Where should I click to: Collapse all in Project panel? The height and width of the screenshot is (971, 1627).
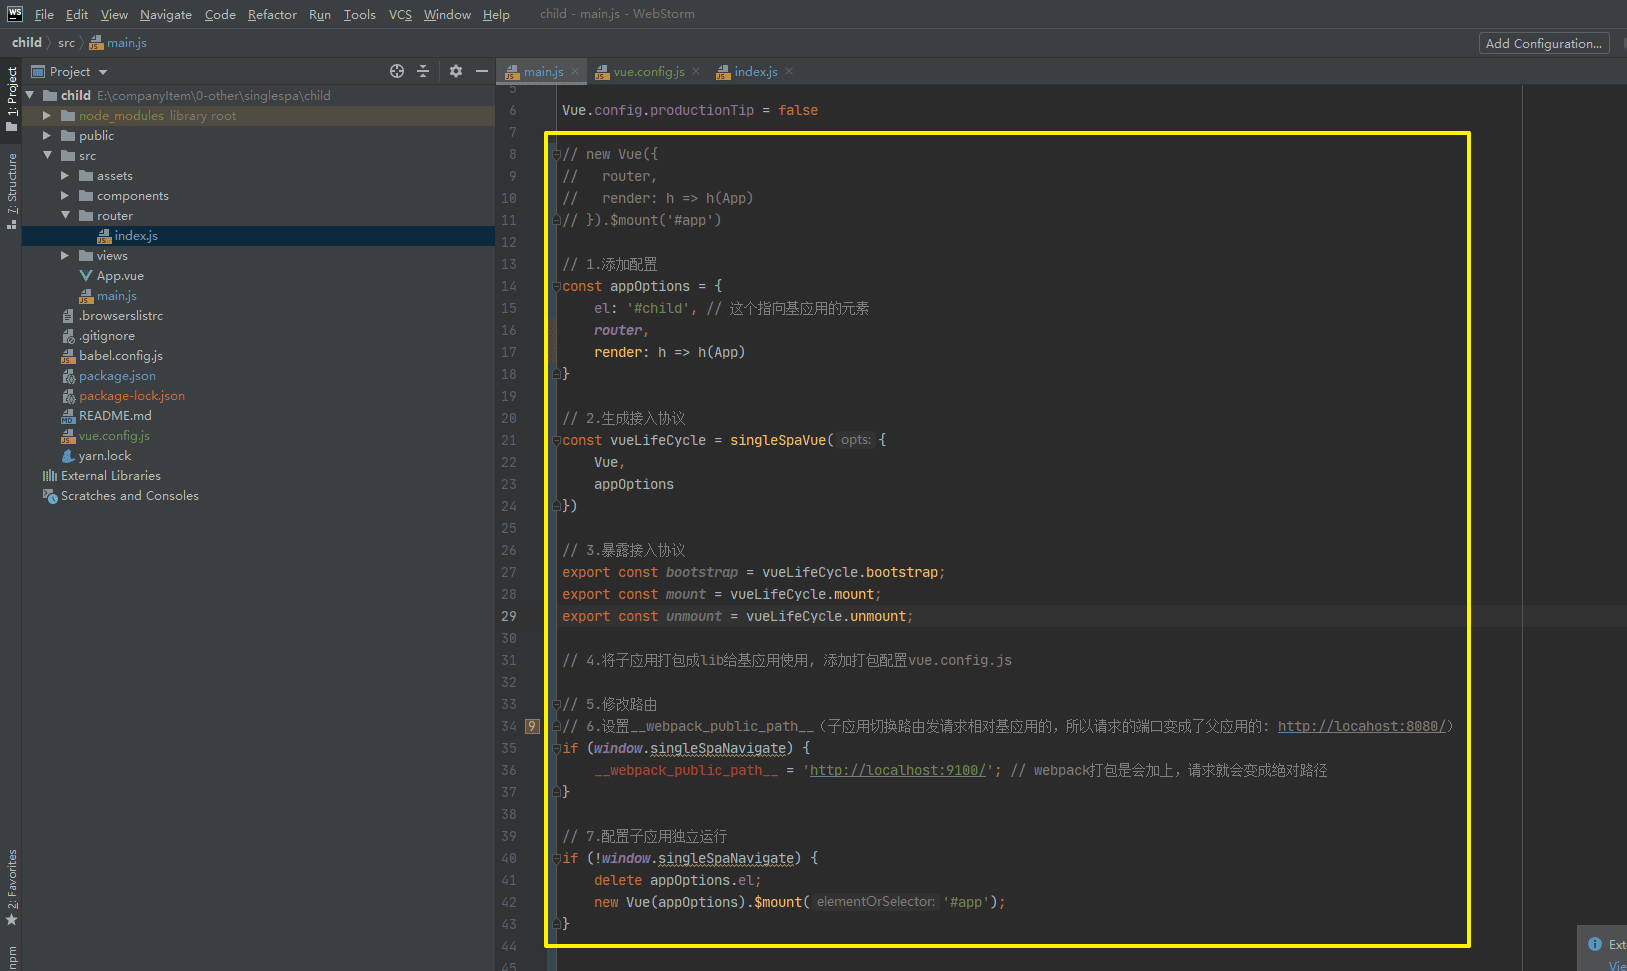[x=423, y=71]
